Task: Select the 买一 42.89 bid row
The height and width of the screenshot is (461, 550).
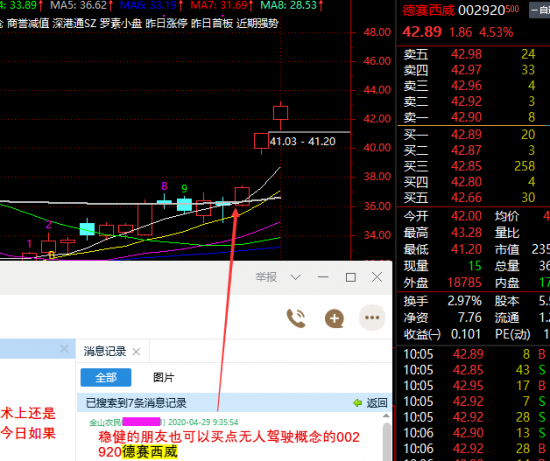Action: 470,134
